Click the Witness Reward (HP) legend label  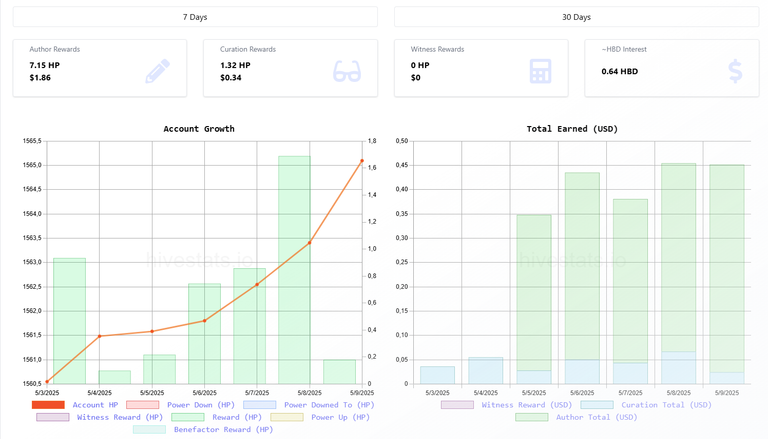(120, 417)
